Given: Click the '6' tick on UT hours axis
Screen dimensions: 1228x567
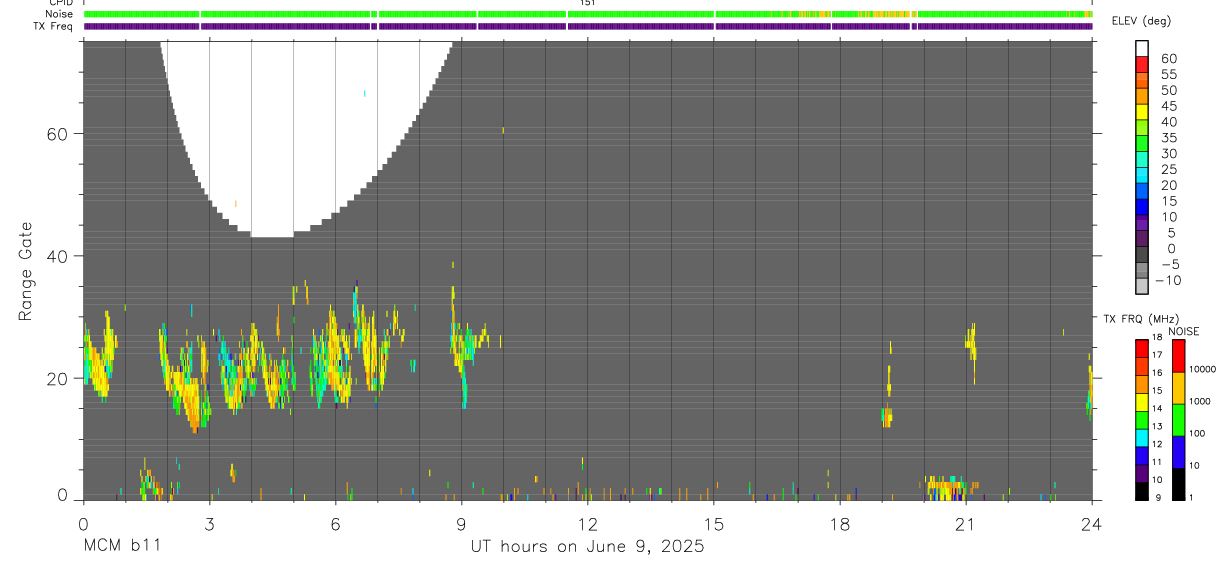Looking at the screenshot, I should [335, 523].
